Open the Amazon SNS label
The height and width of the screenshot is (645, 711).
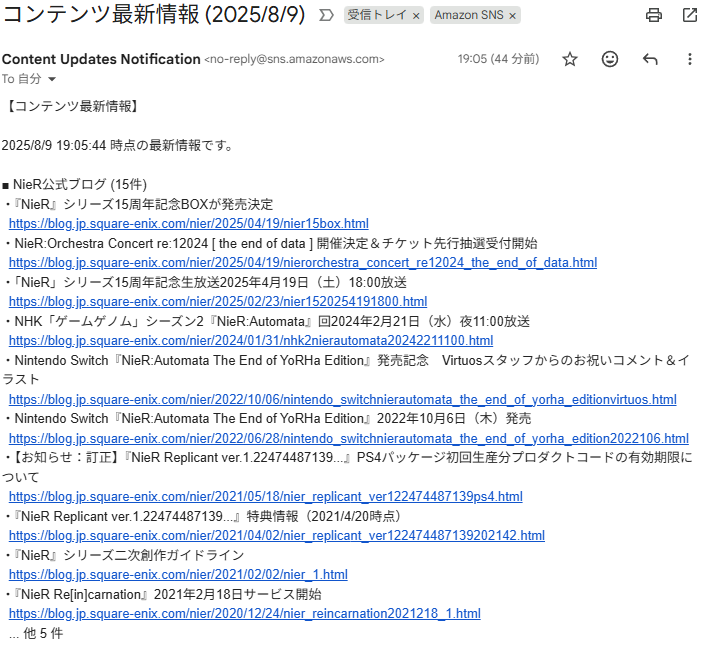pyautogui.click(x=469, y=15)
